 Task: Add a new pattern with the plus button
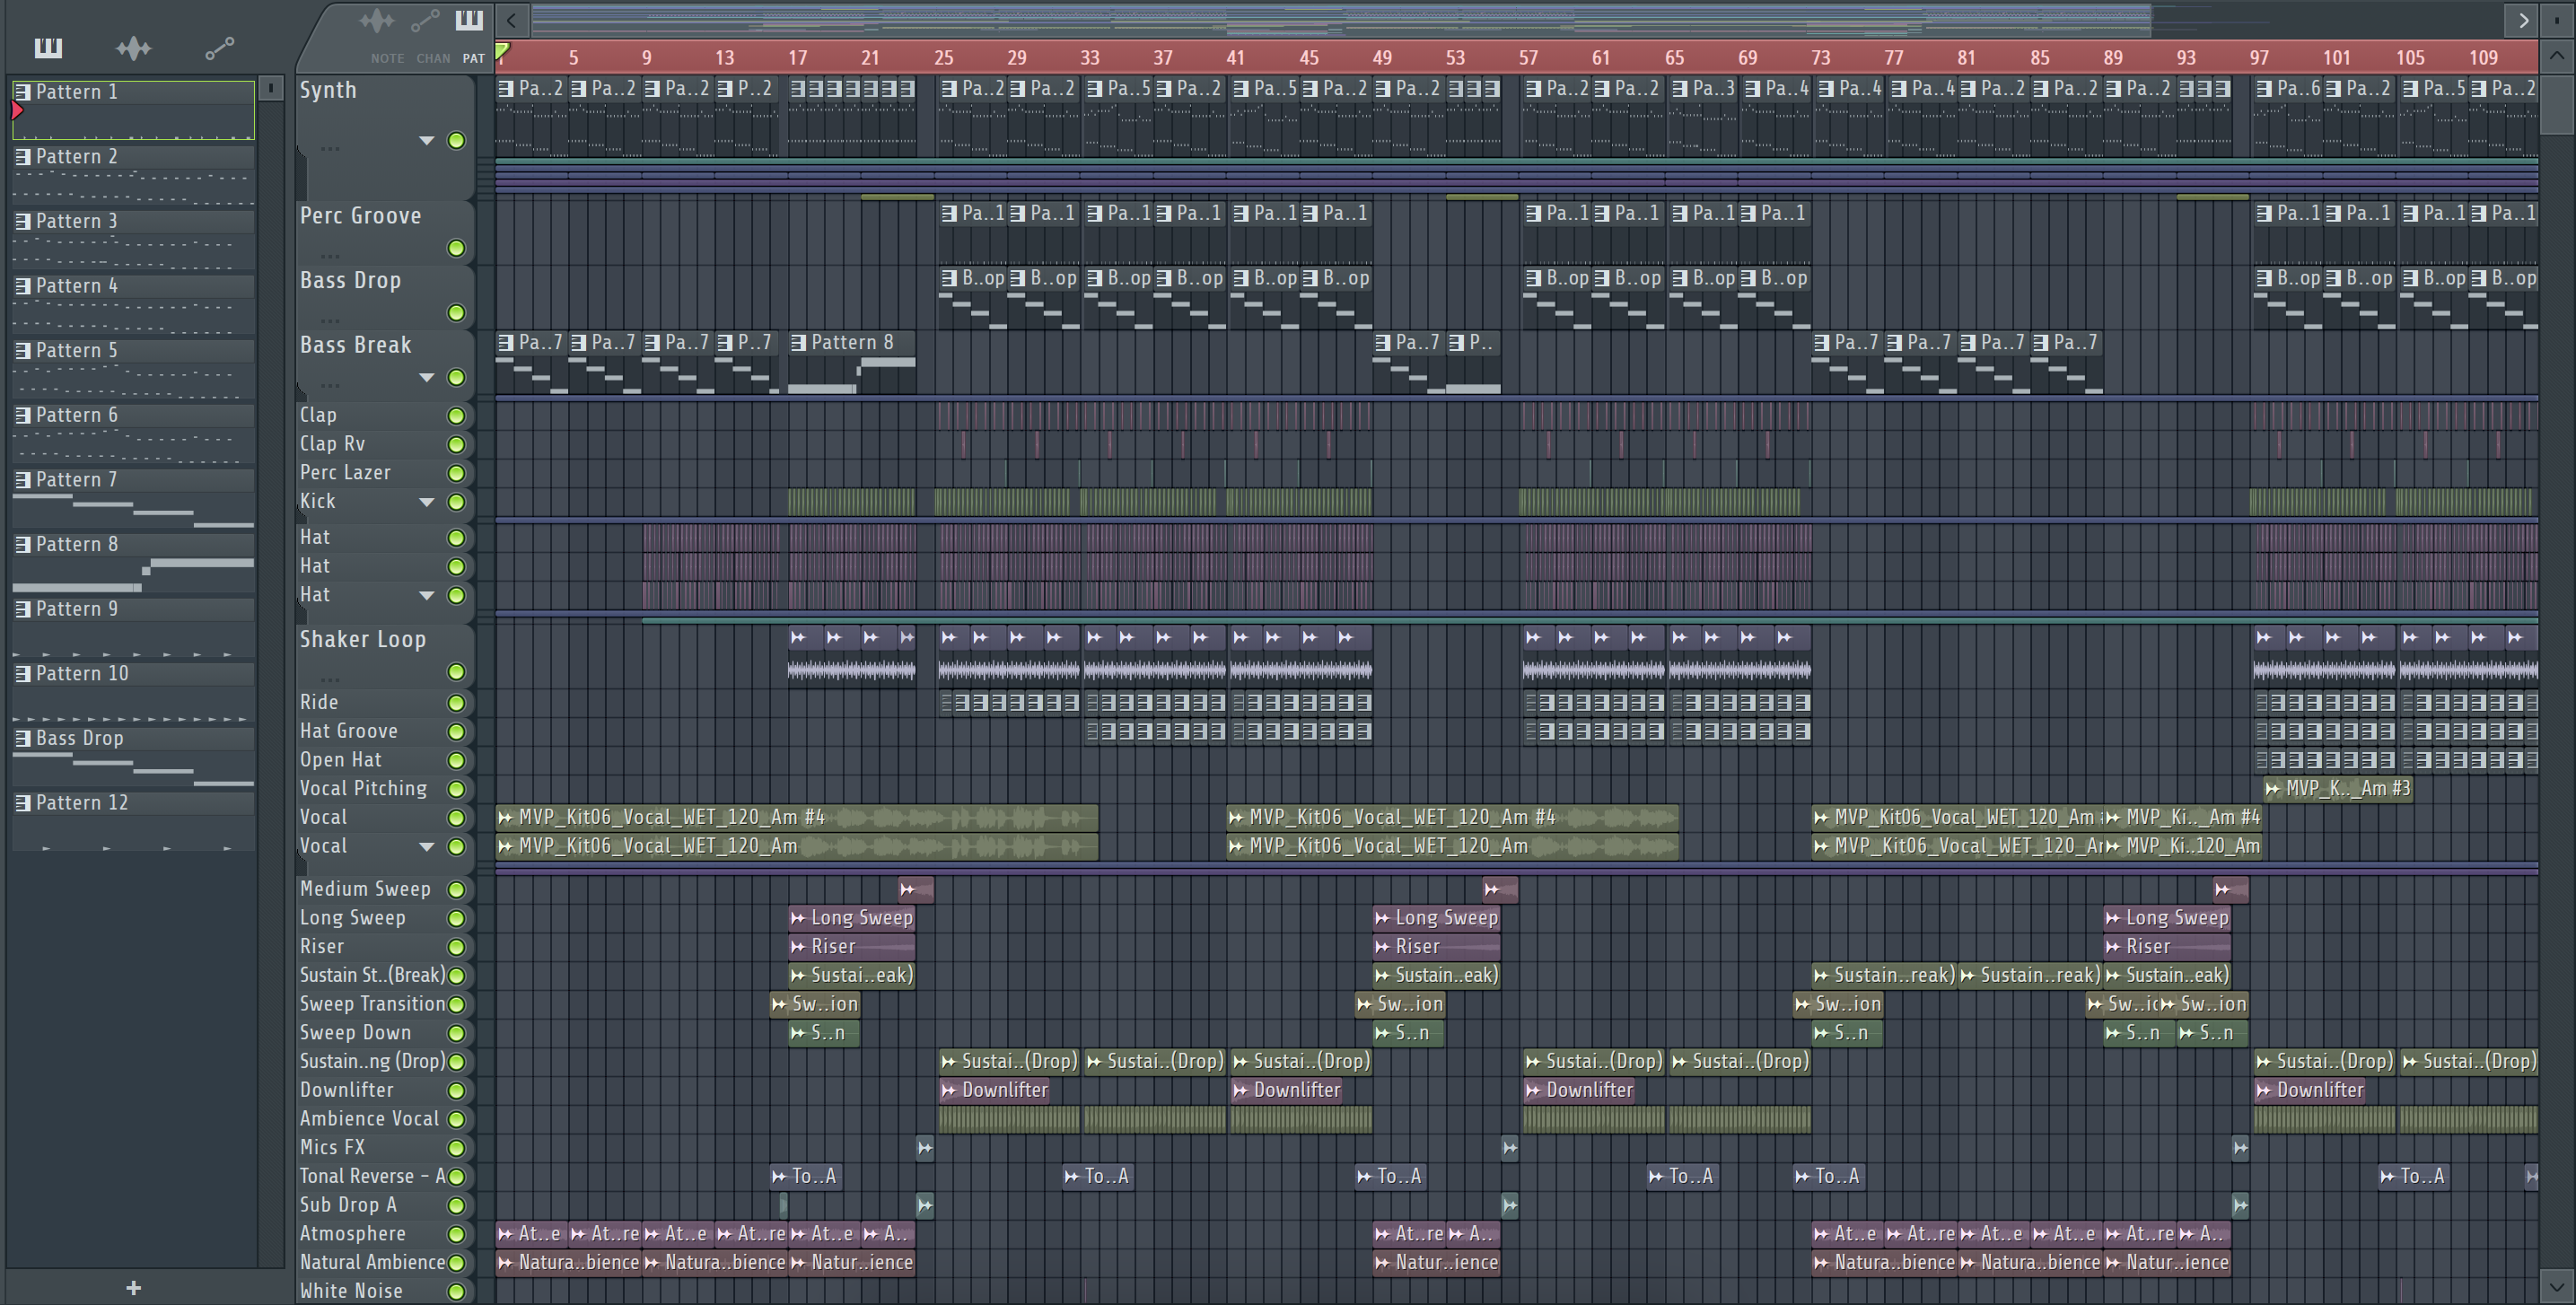(x=133, y=1288)
